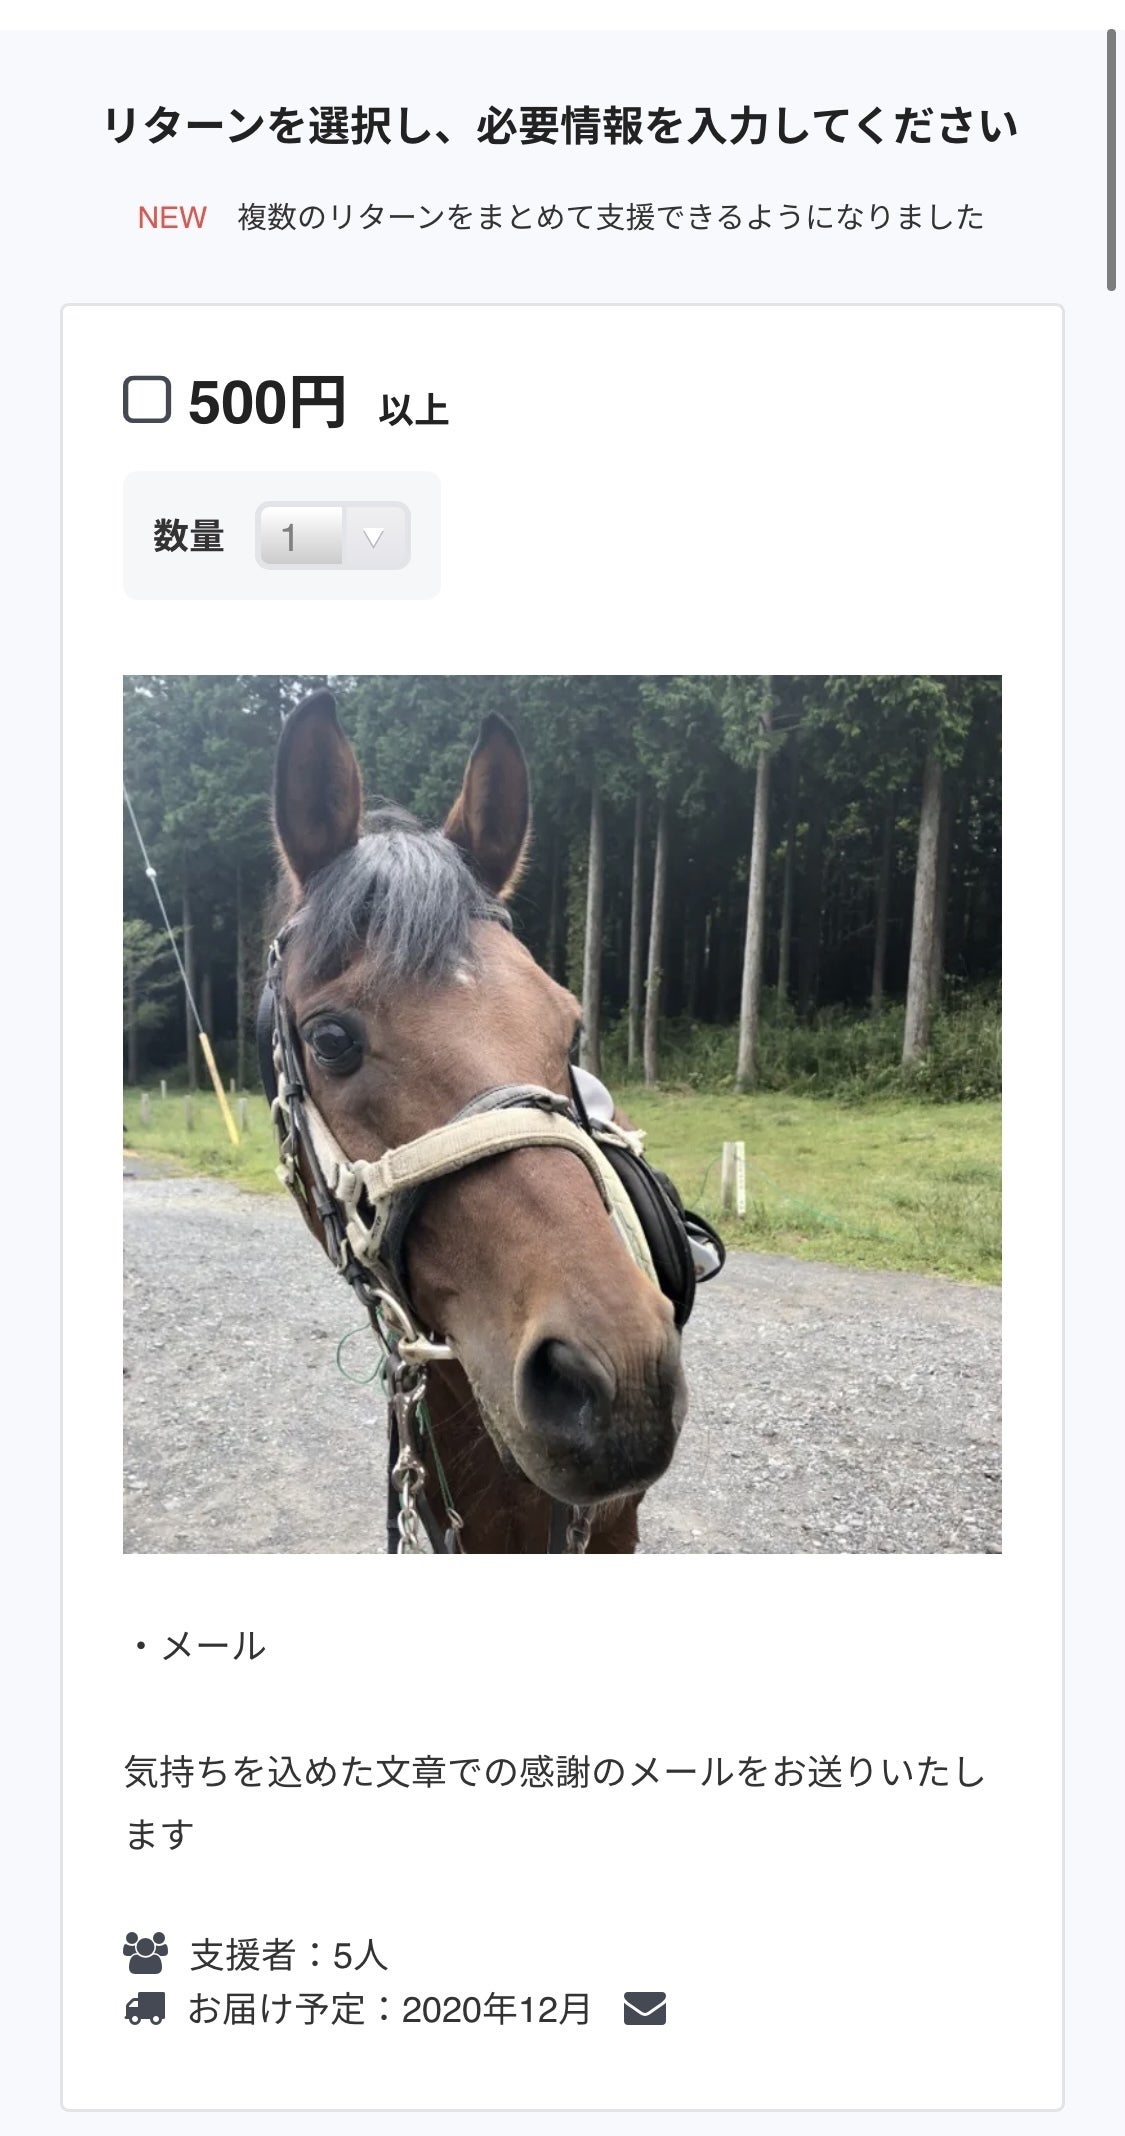Click the ・メール return title
1125x2136 pixels.
pos(196,1645)
